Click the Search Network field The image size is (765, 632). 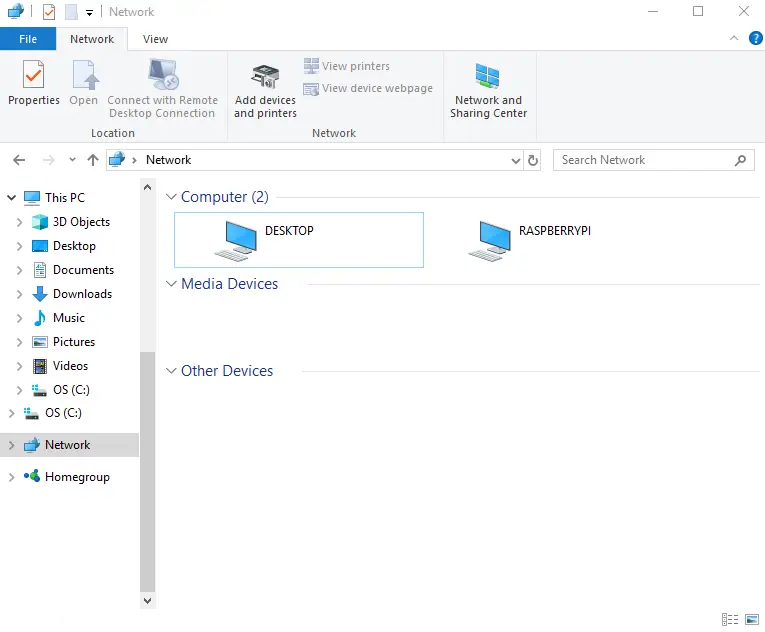(x=653, y=160)
